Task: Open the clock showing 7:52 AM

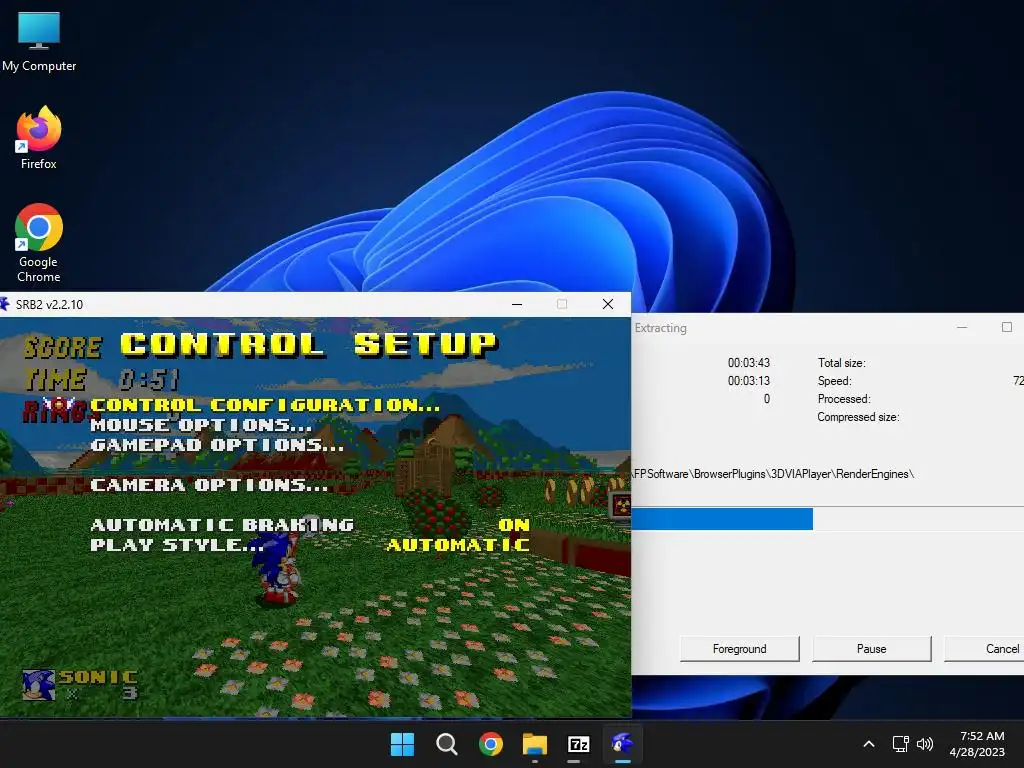Action: (977, 744)
